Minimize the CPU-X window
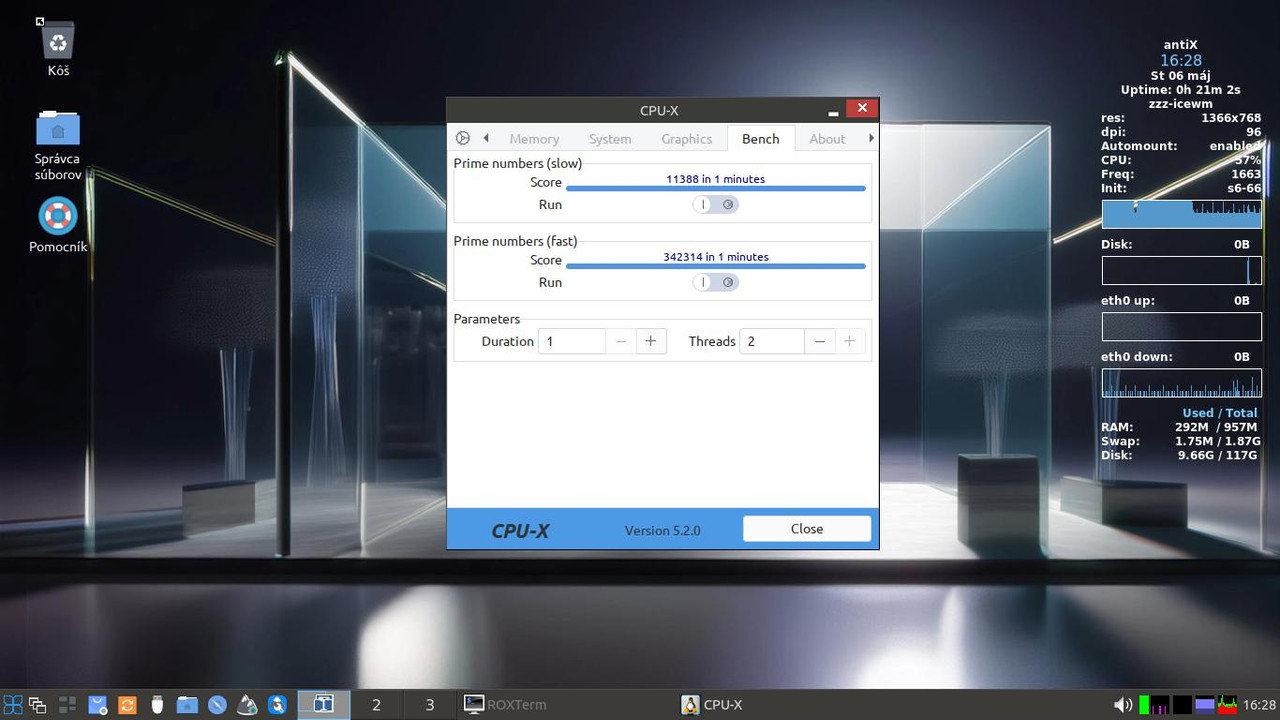Image resolution: width=1280 pixels, height=720 pixels. click(x=833, y=110)
